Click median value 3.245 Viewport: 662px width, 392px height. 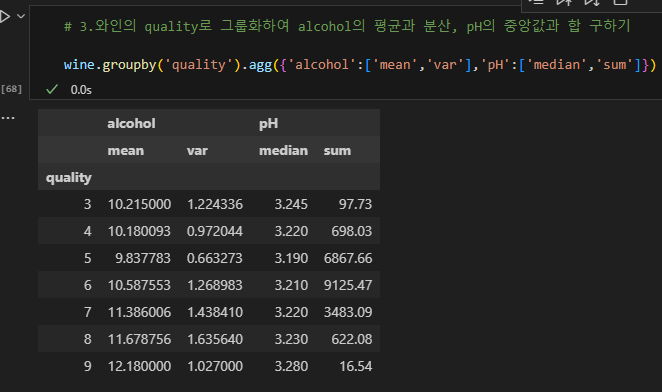point(291,204)
